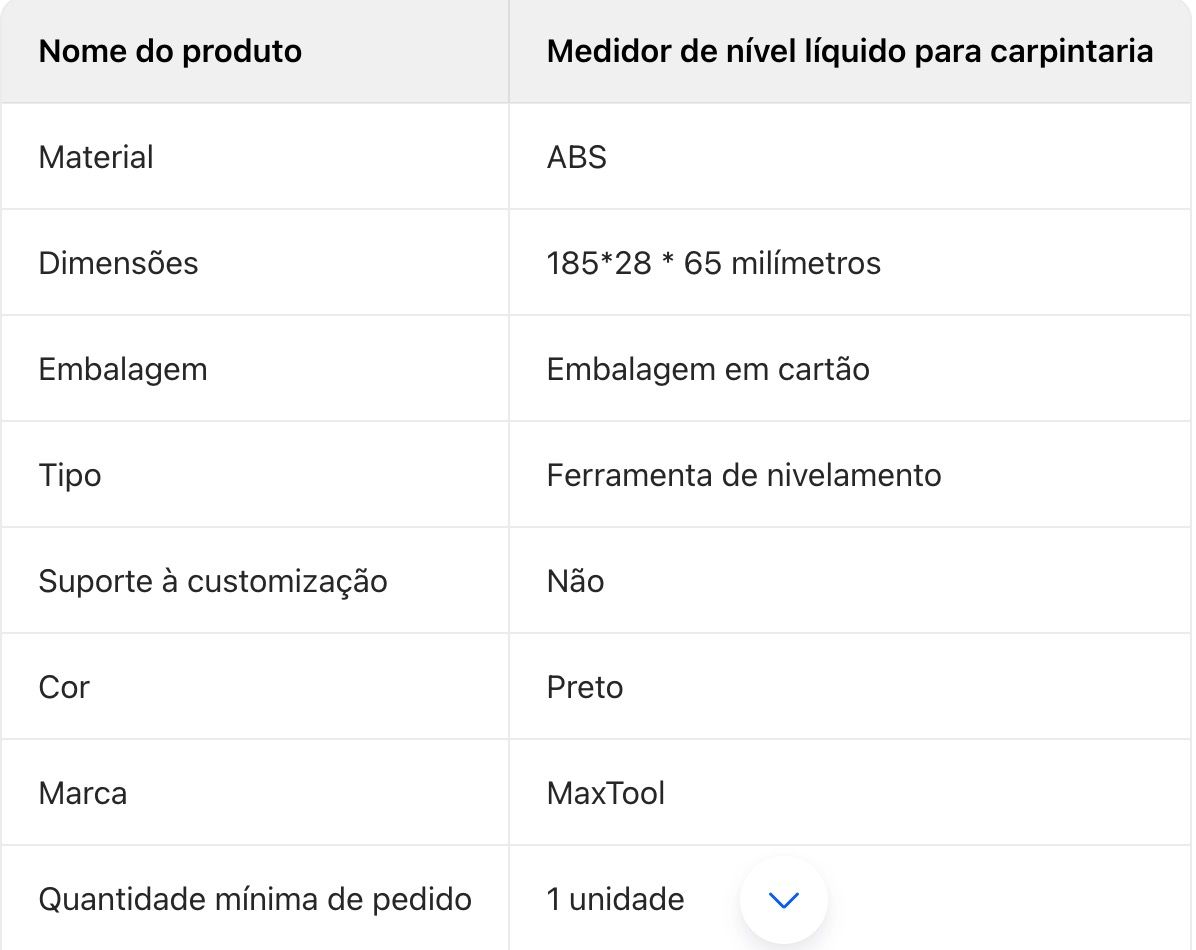Select the product name 'Medidor de nível líquido para carpintaria'
Screen dimensions: 1196x950
click(850, 51)
